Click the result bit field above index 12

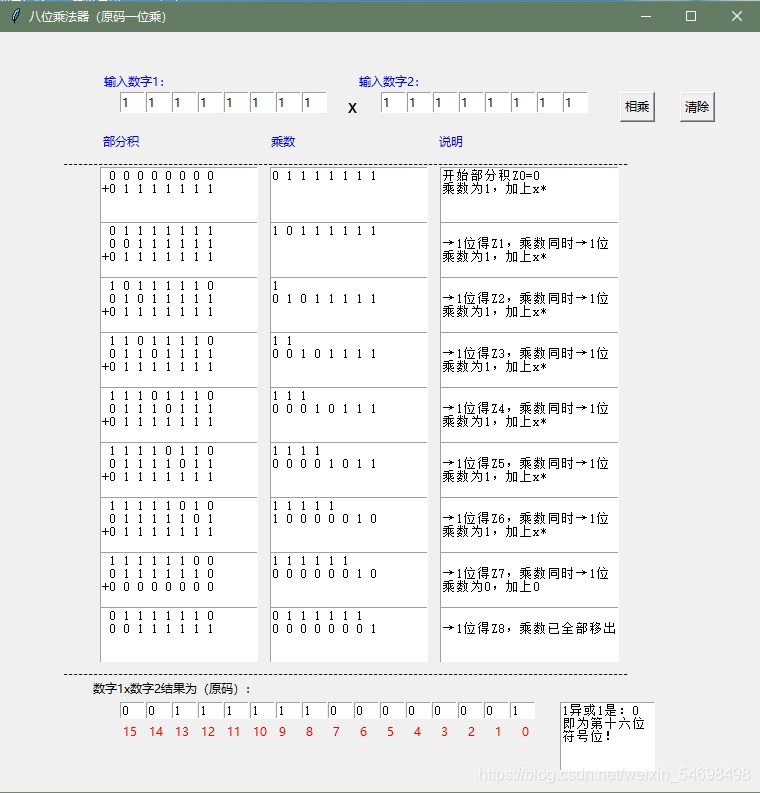tap(210, 711)
